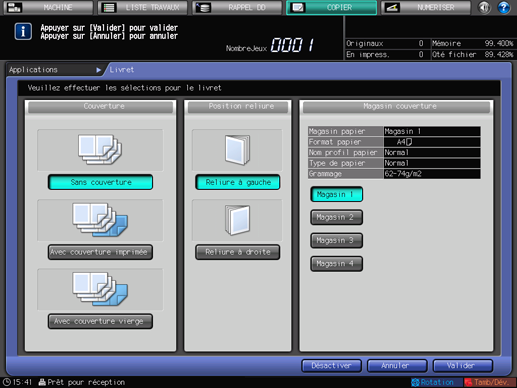Screen dimensions: 517x388
Task: Click the Originaux count
Action: [x=421, y=43]
